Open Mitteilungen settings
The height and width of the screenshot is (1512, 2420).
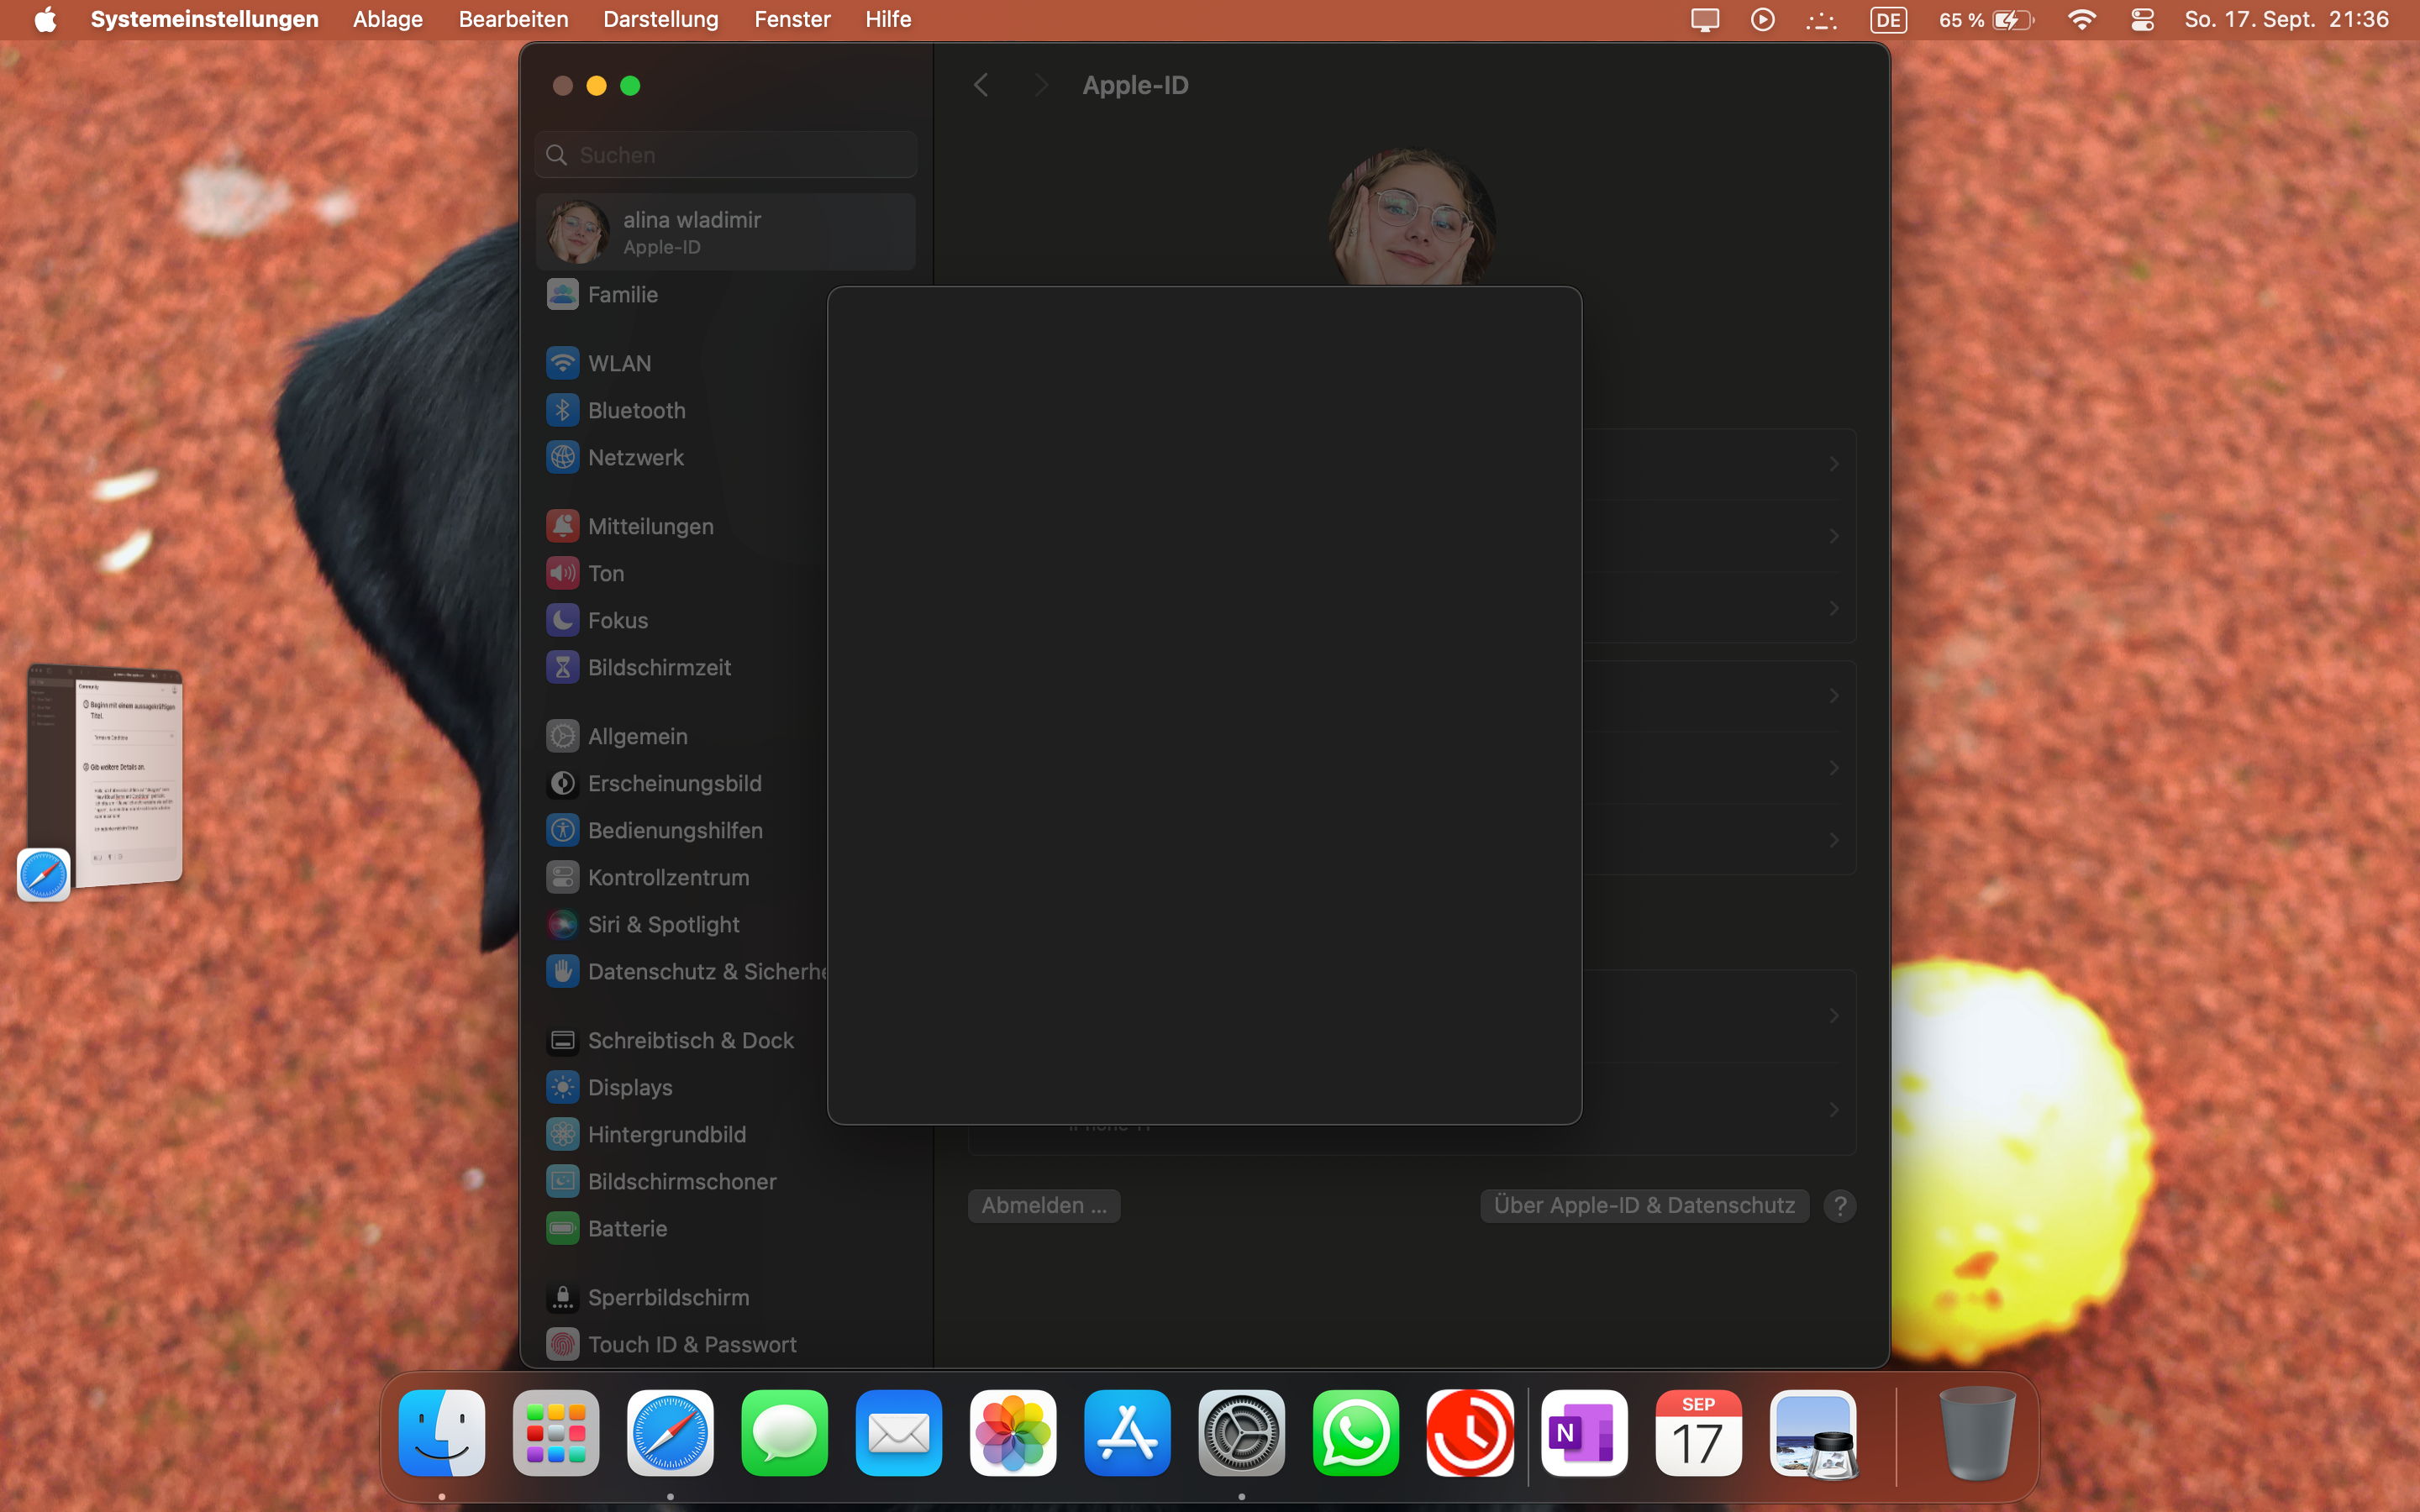point(650,526)
